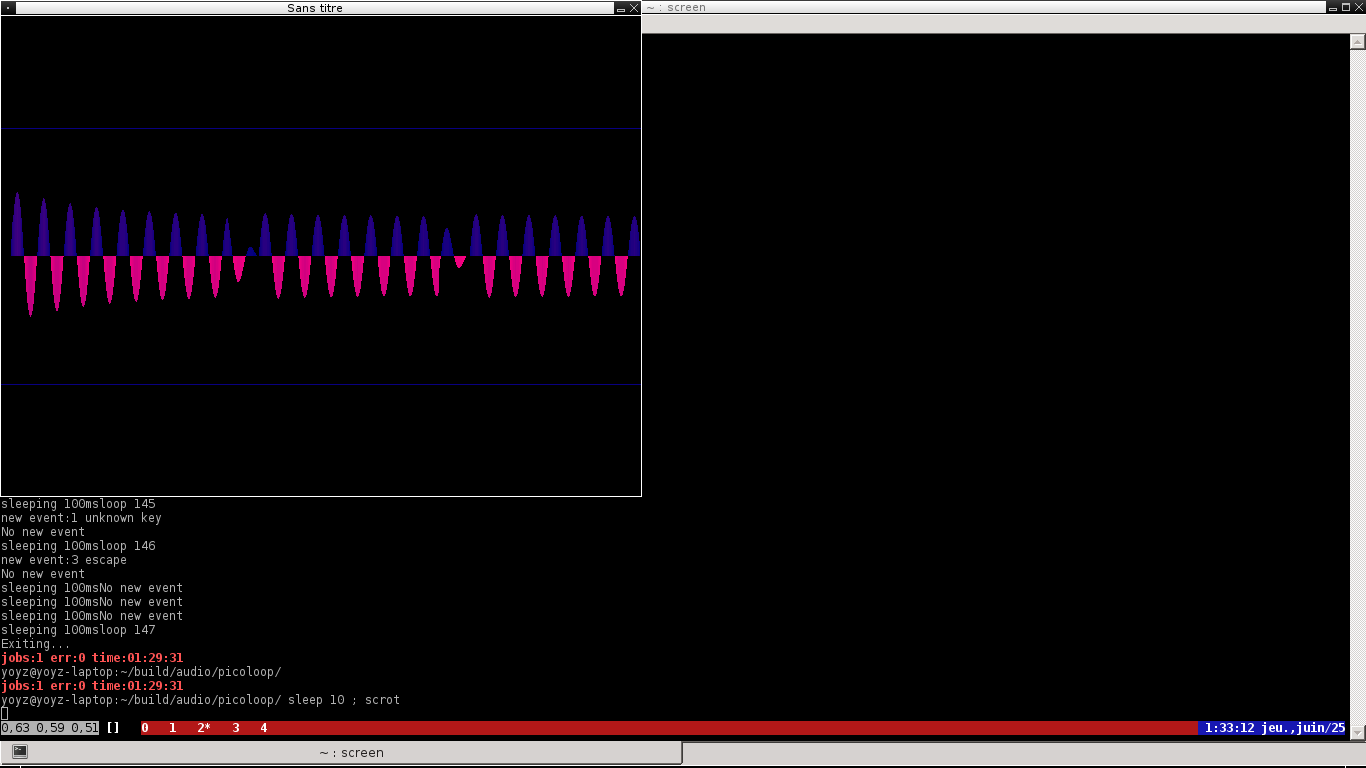This screenshot has height=768, width=1366.
Task: Switch to screen window 4 in the status bar
Action: [x=264, y=728]
